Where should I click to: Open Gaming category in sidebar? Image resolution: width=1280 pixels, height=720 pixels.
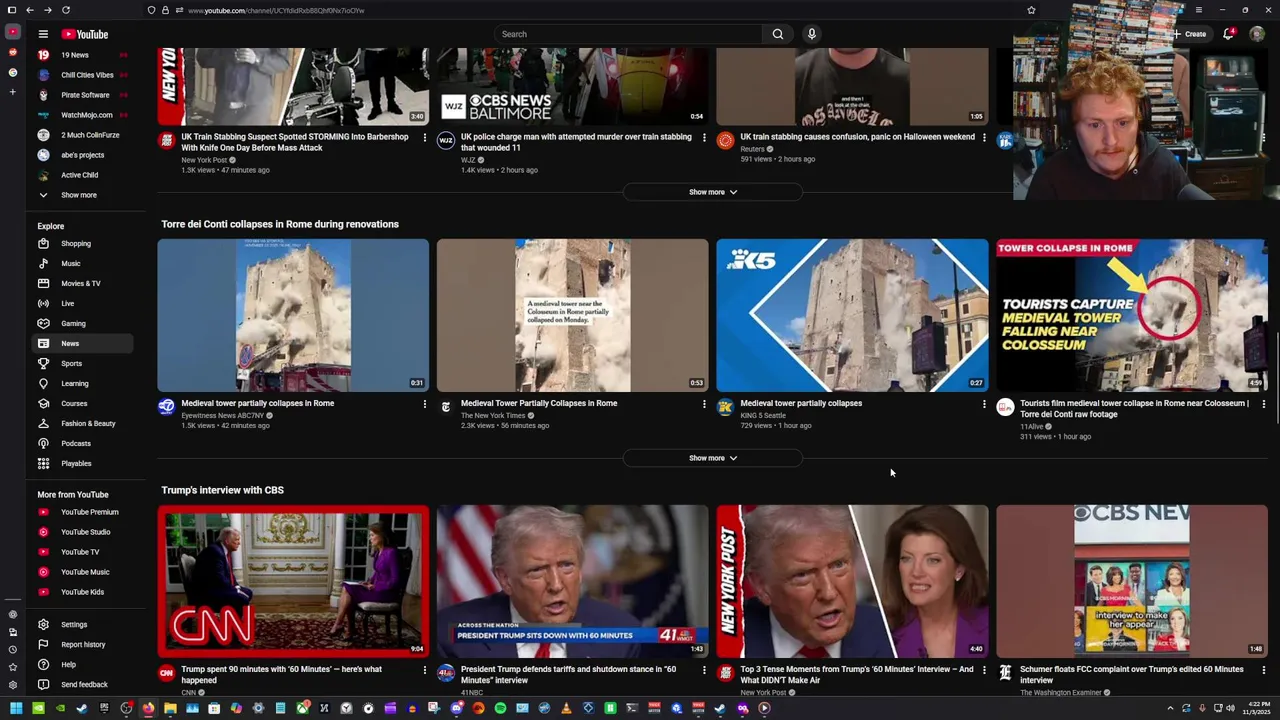click(82, 323)
